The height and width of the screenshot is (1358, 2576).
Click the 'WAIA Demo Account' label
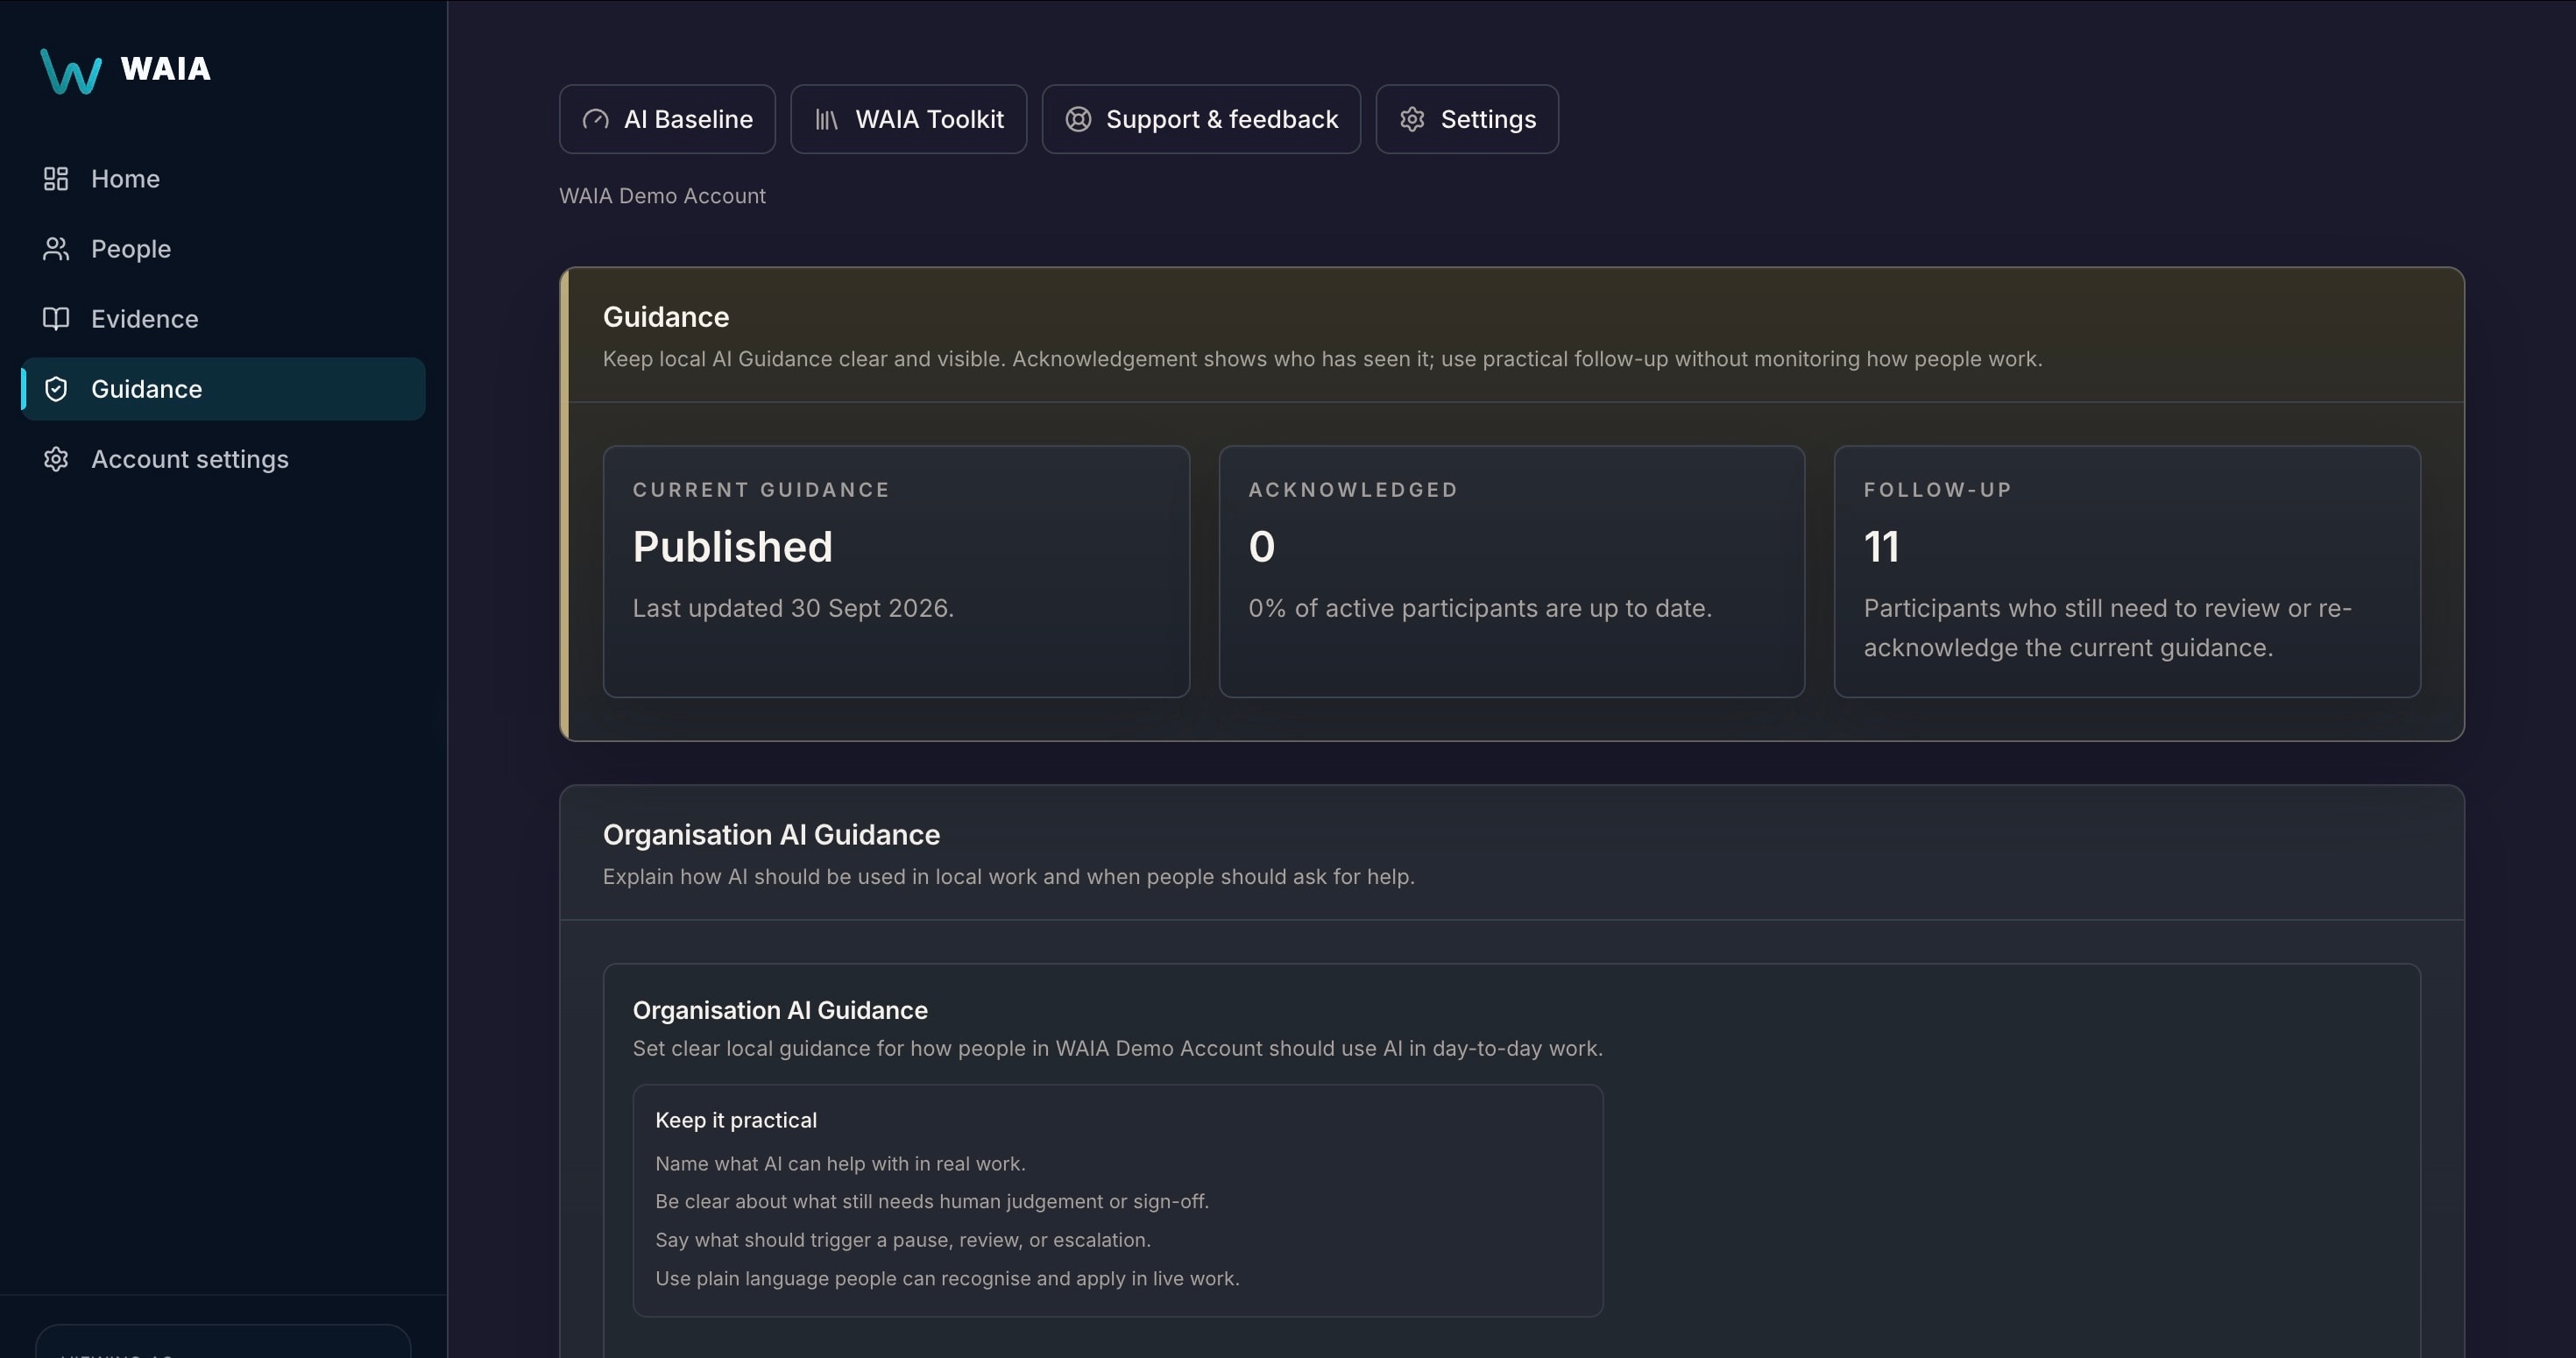point(662,196)
